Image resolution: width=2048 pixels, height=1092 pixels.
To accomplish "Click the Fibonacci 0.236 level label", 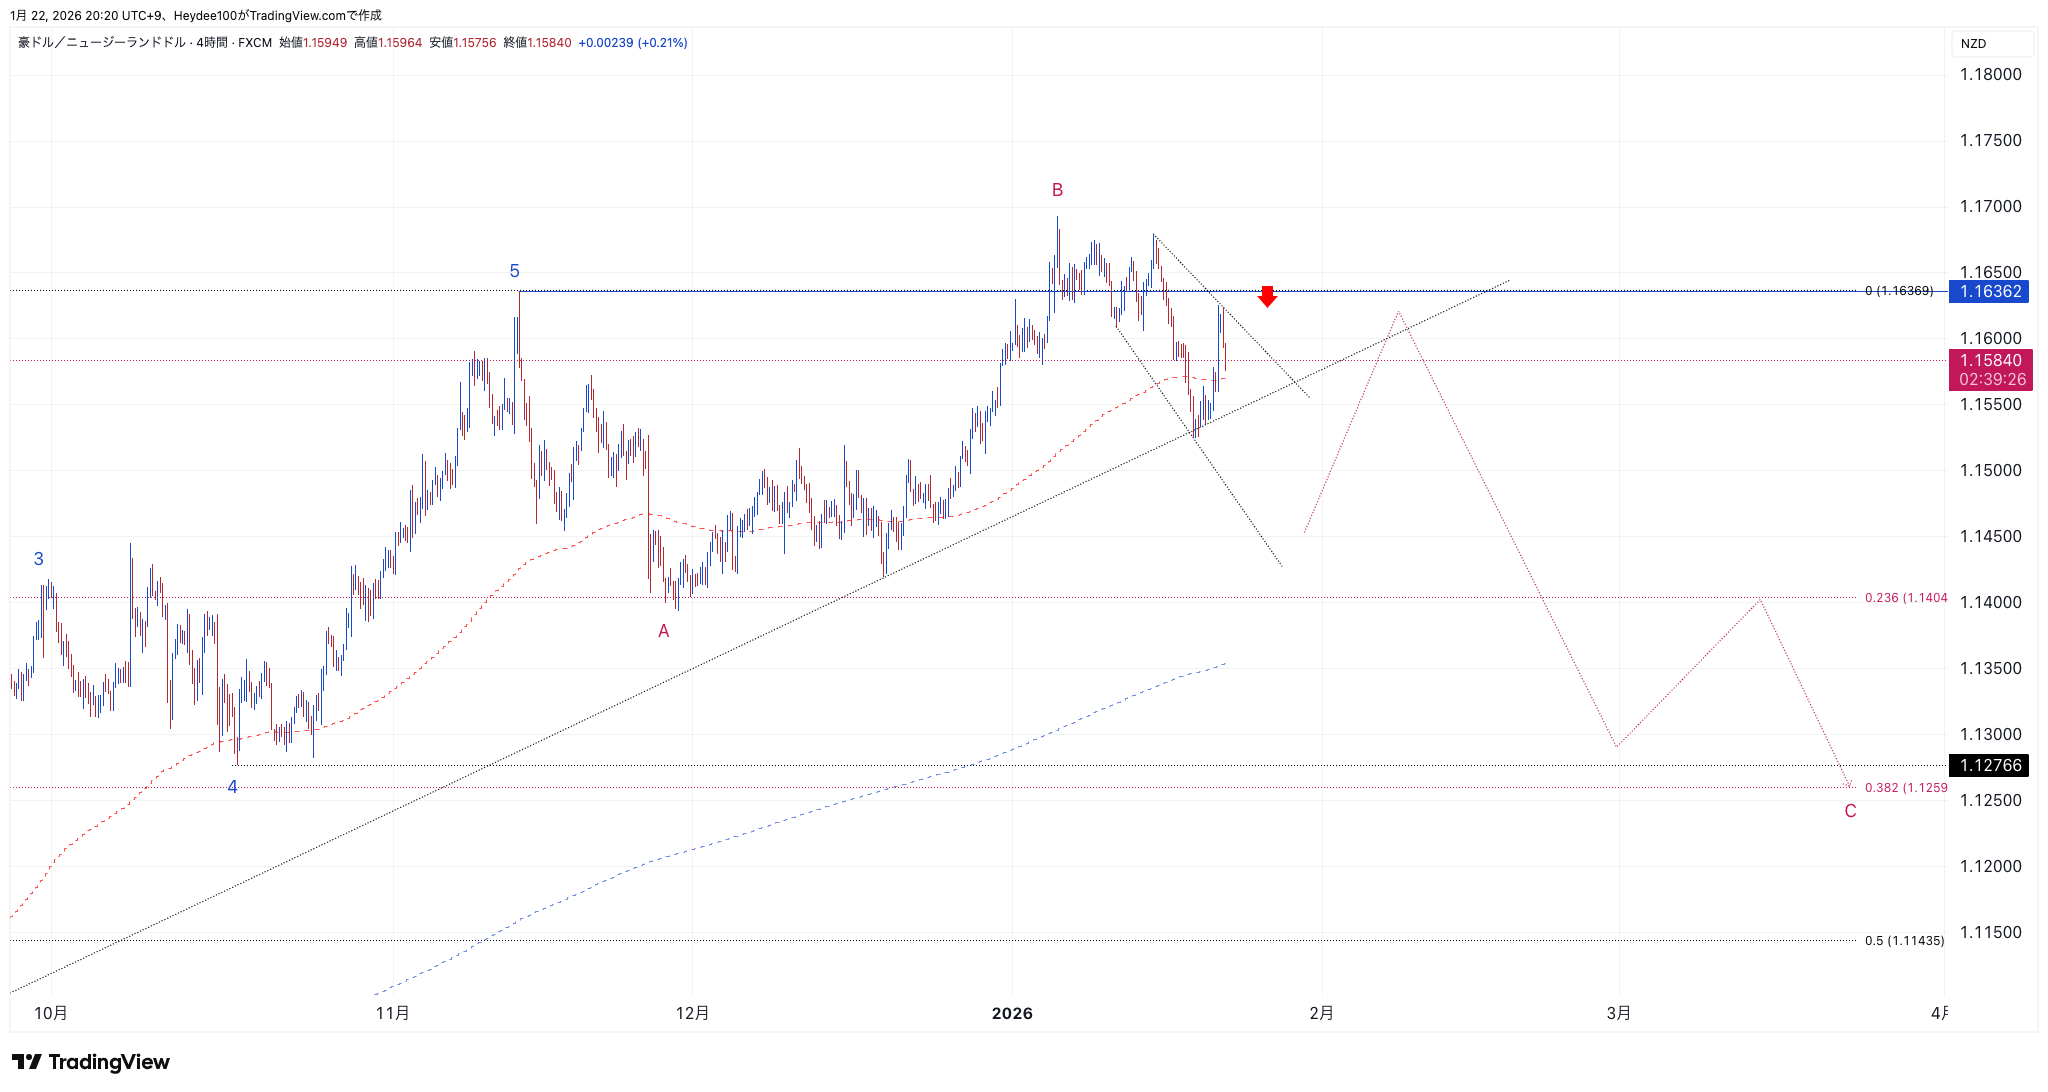I will (x=1906, y=598).
